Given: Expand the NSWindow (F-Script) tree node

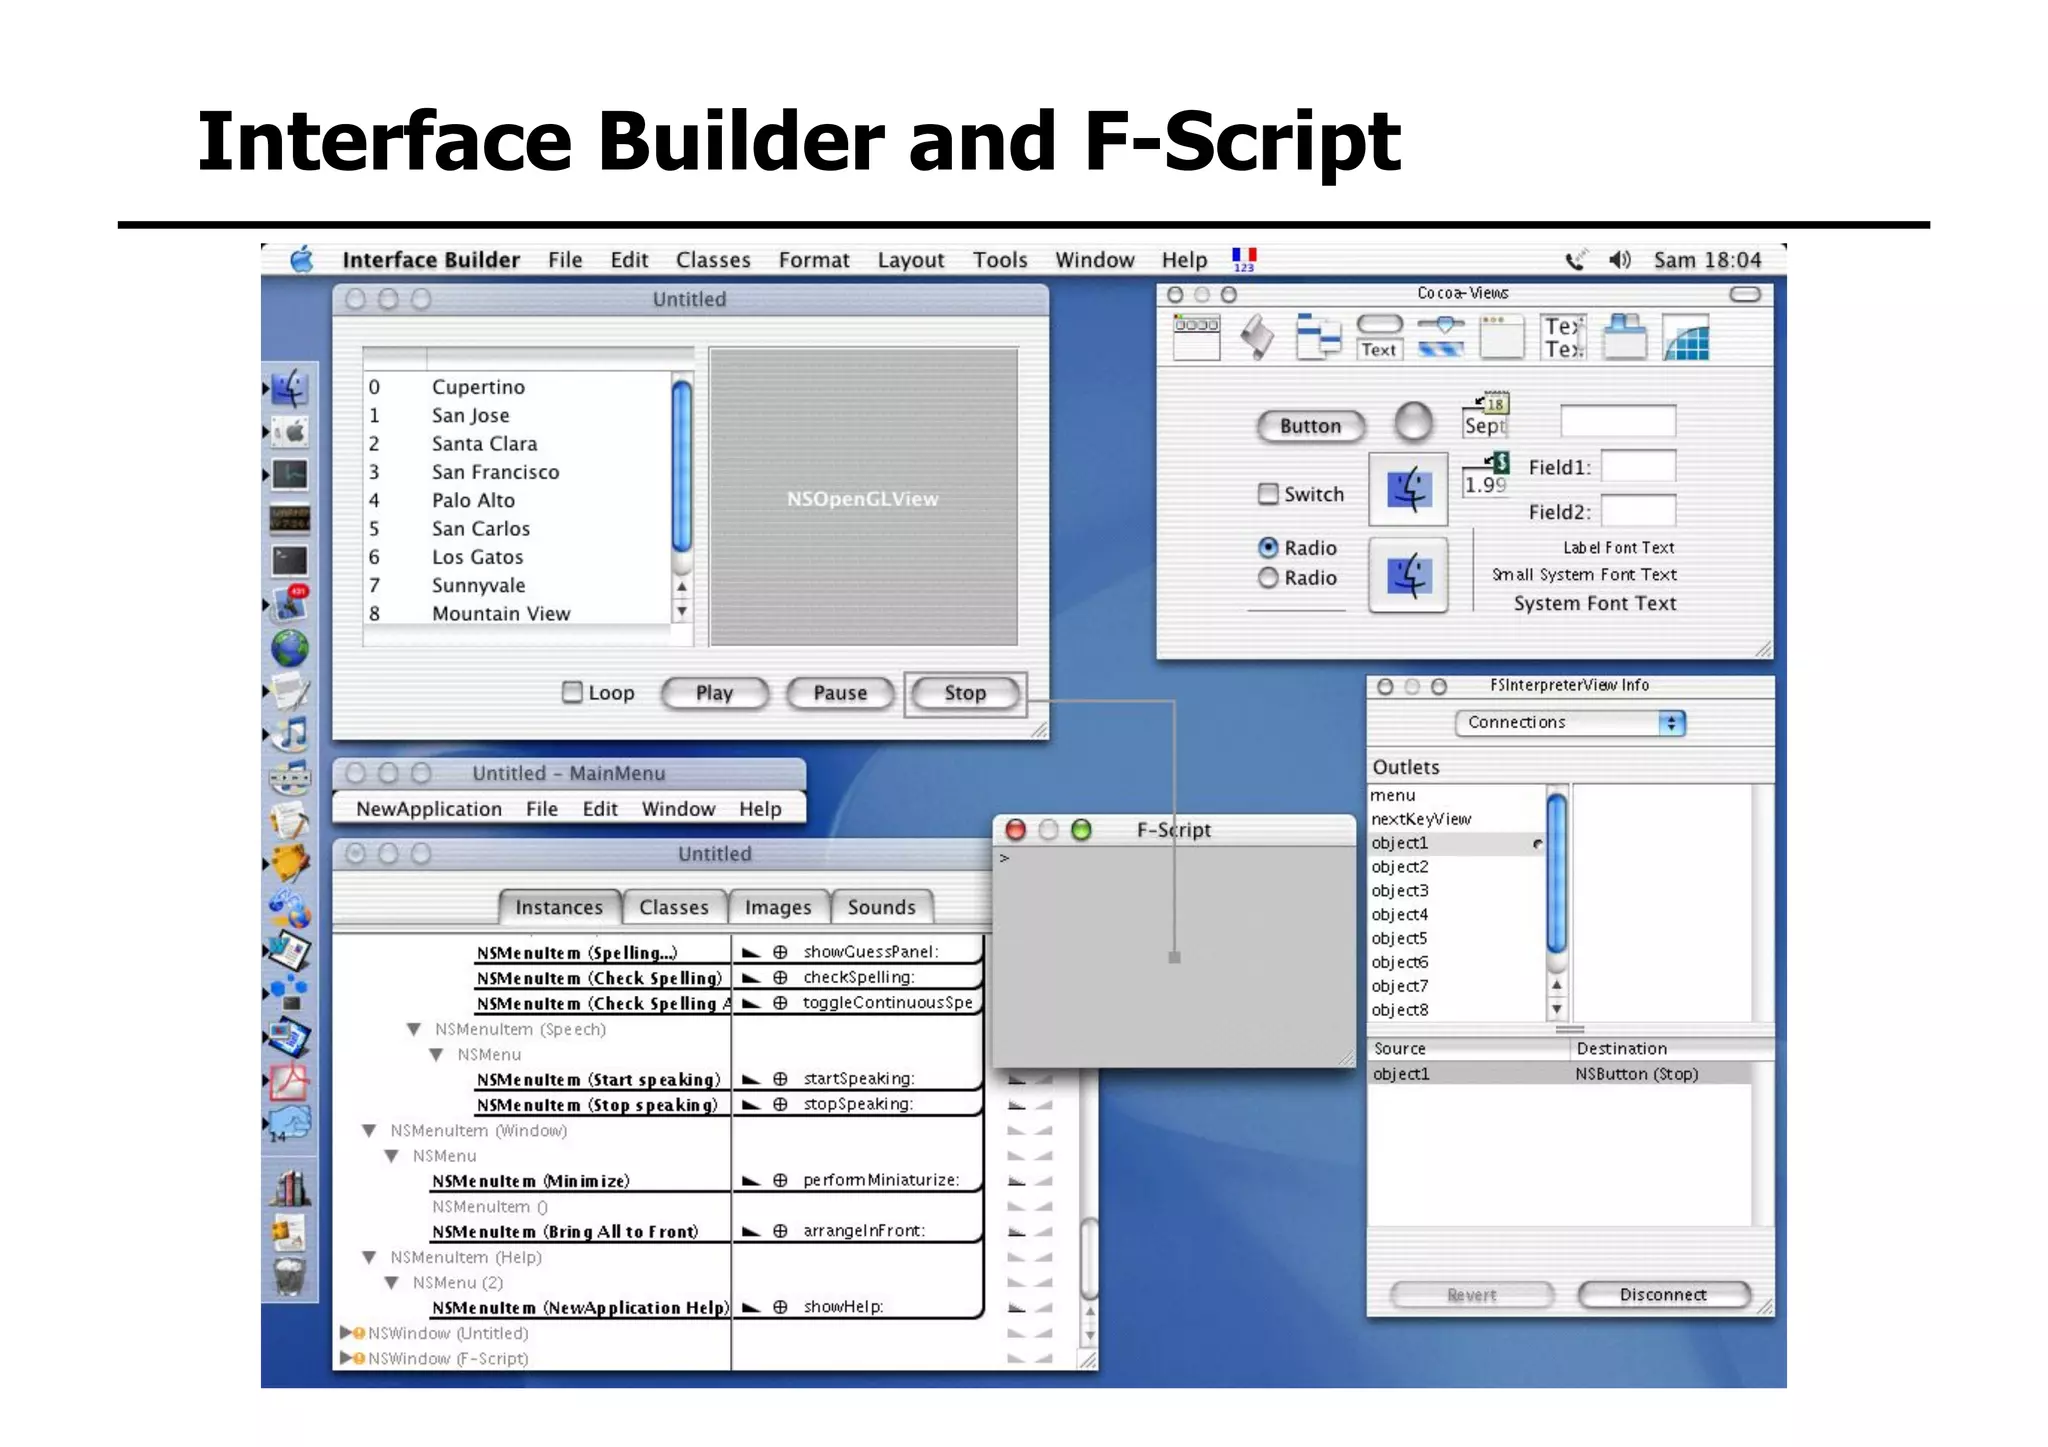Looking at the screenshot, I should pos(345,1358).
